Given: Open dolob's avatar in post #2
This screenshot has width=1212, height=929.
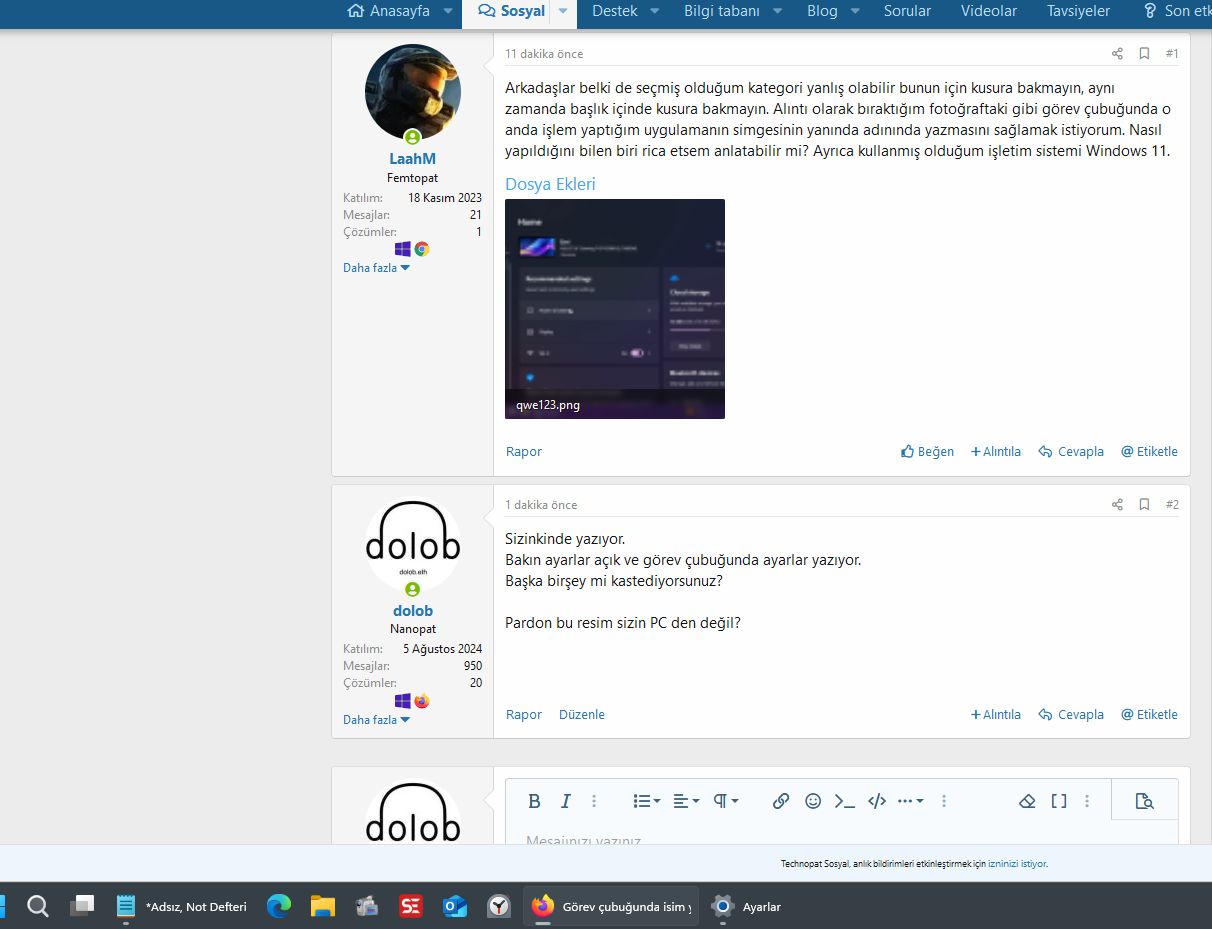Looking at the screenshot, I should point(413,544).
